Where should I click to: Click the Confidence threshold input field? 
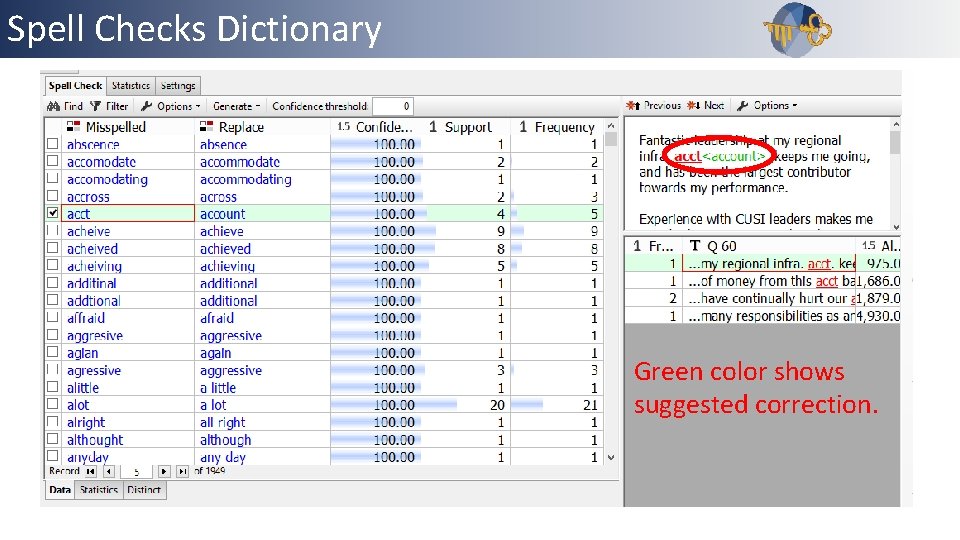pyautogui.click(x=392, y=106)
